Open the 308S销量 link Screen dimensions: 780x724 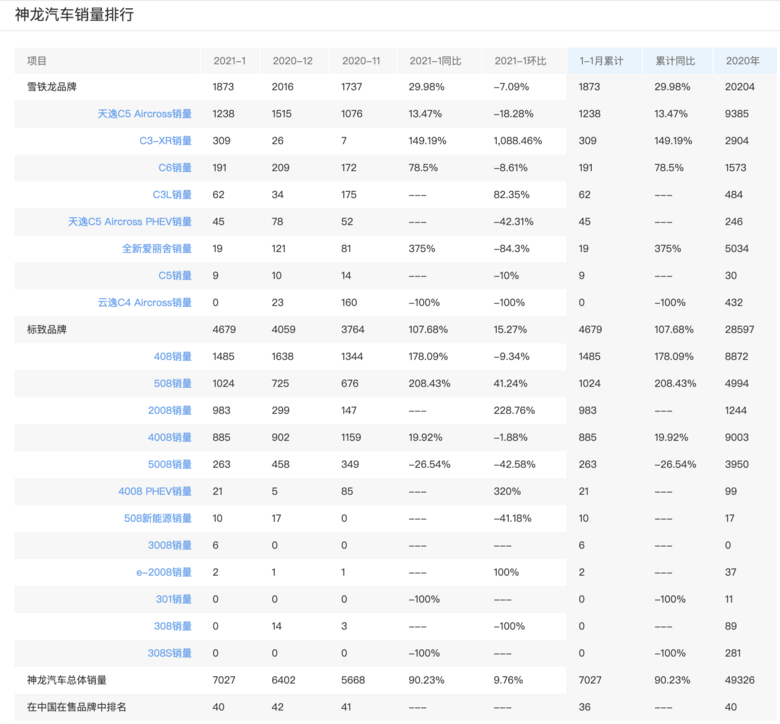click(170, 653)
